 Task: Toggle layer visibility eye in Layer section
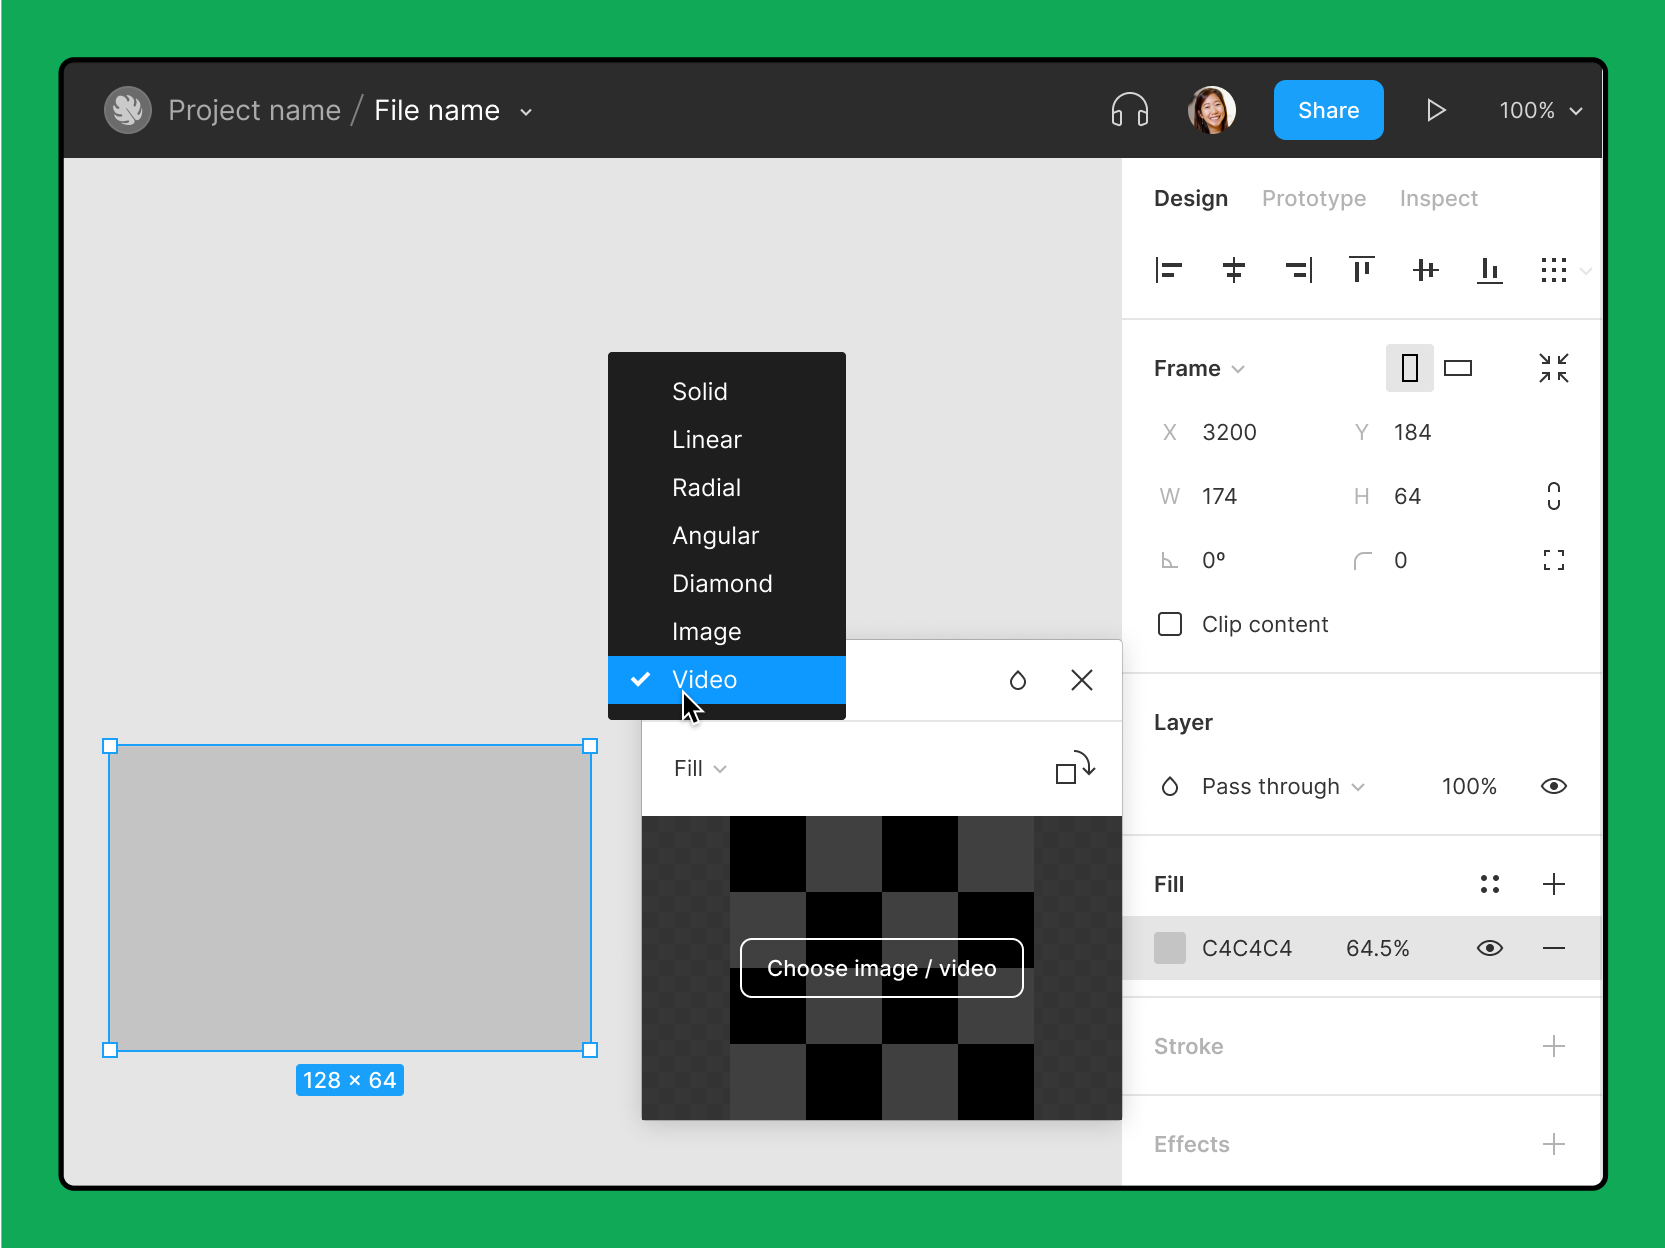tap(1553, 786)
